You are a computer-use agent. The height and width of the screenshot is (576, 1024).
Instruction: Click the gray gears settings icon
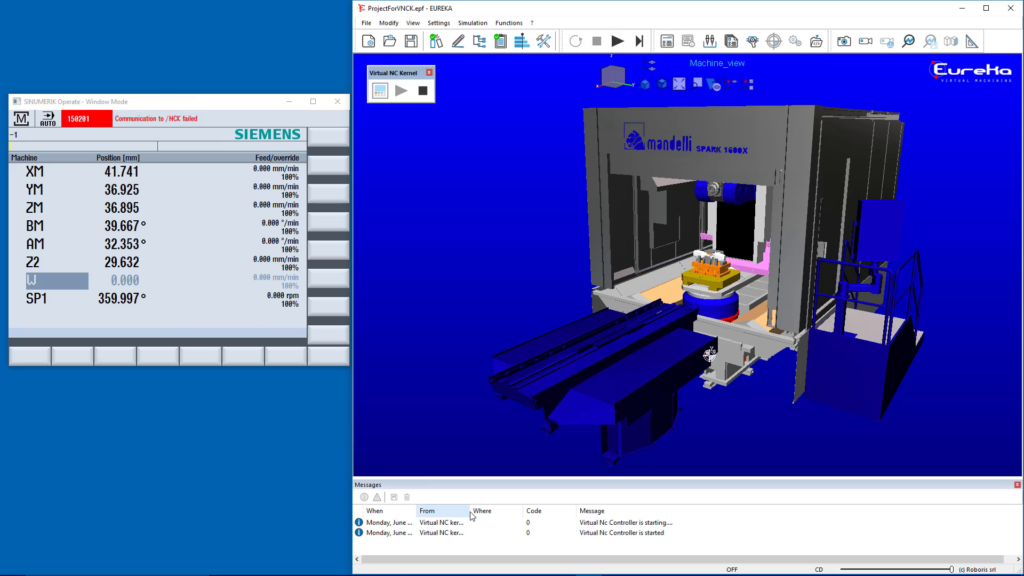click(x=795, y=41)
